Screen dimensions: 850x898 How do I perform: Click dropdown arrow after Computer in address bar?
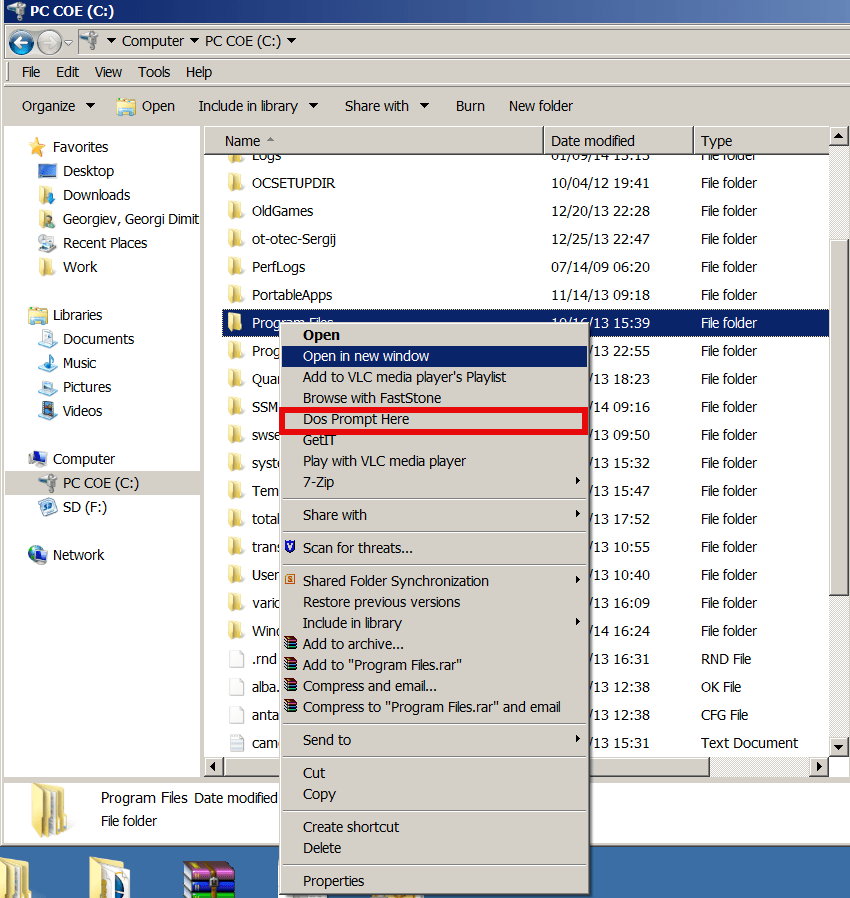tap(194, 41)
